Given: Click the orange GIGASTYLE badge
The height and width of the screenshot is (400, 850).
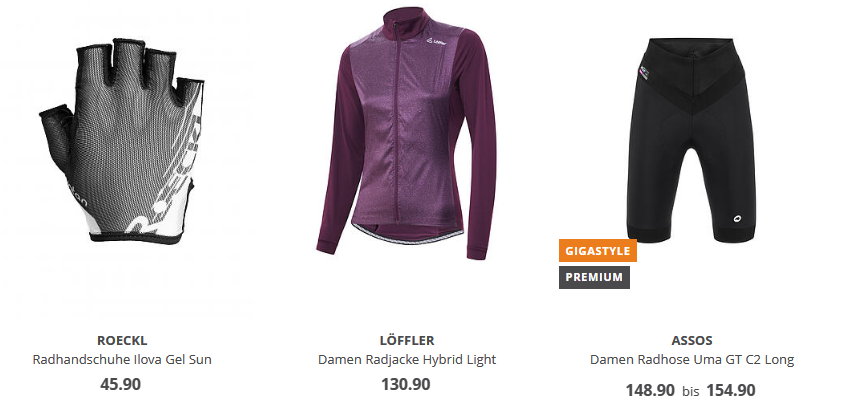Looking at the screenshot, I should 597,251.
